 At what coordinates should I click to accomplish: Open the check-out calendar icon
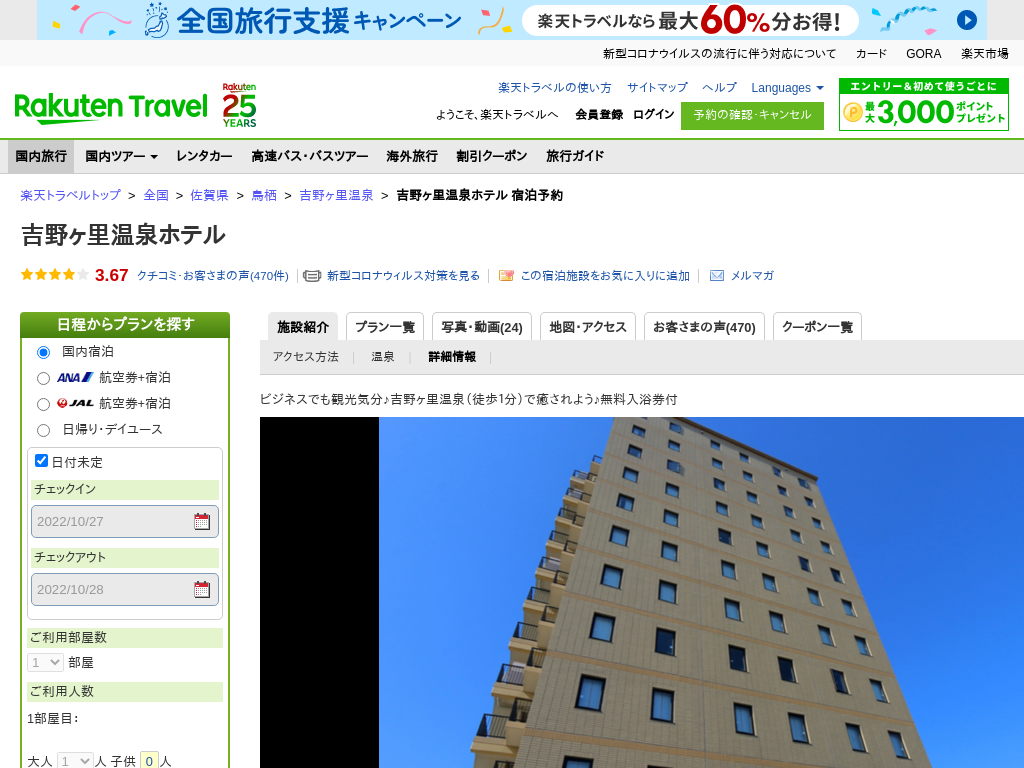pos(202,589)
